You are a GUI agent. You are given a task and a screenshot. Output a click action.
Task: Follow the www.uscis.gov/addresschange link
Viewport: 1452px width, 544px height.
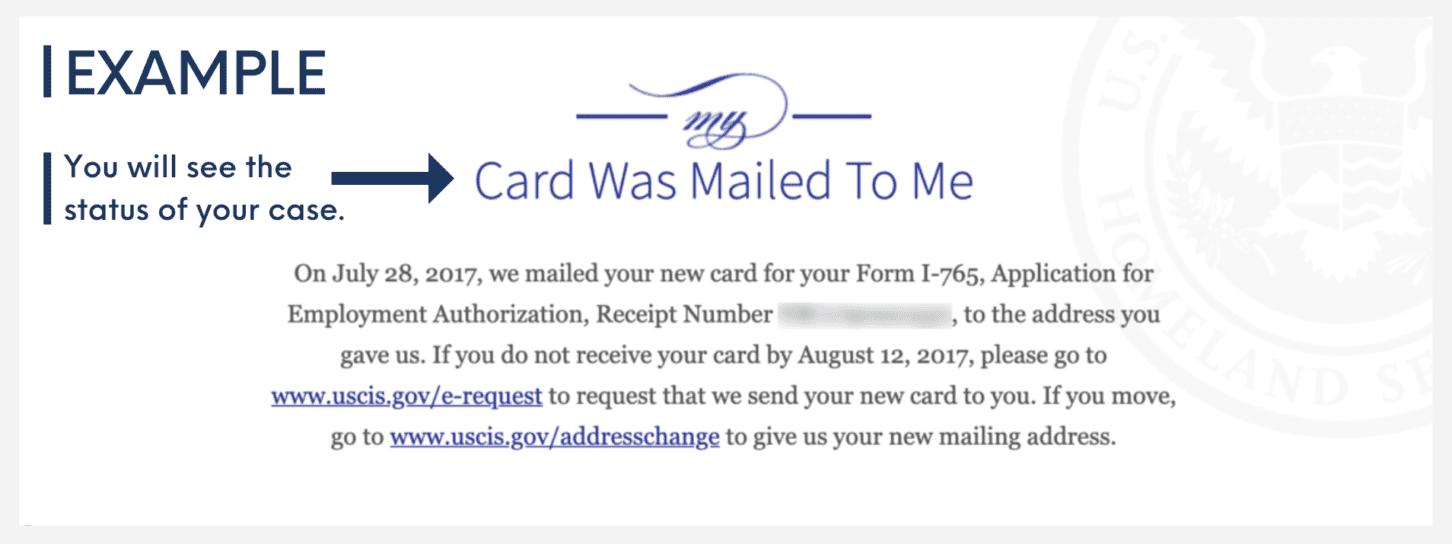click(554, 437)
